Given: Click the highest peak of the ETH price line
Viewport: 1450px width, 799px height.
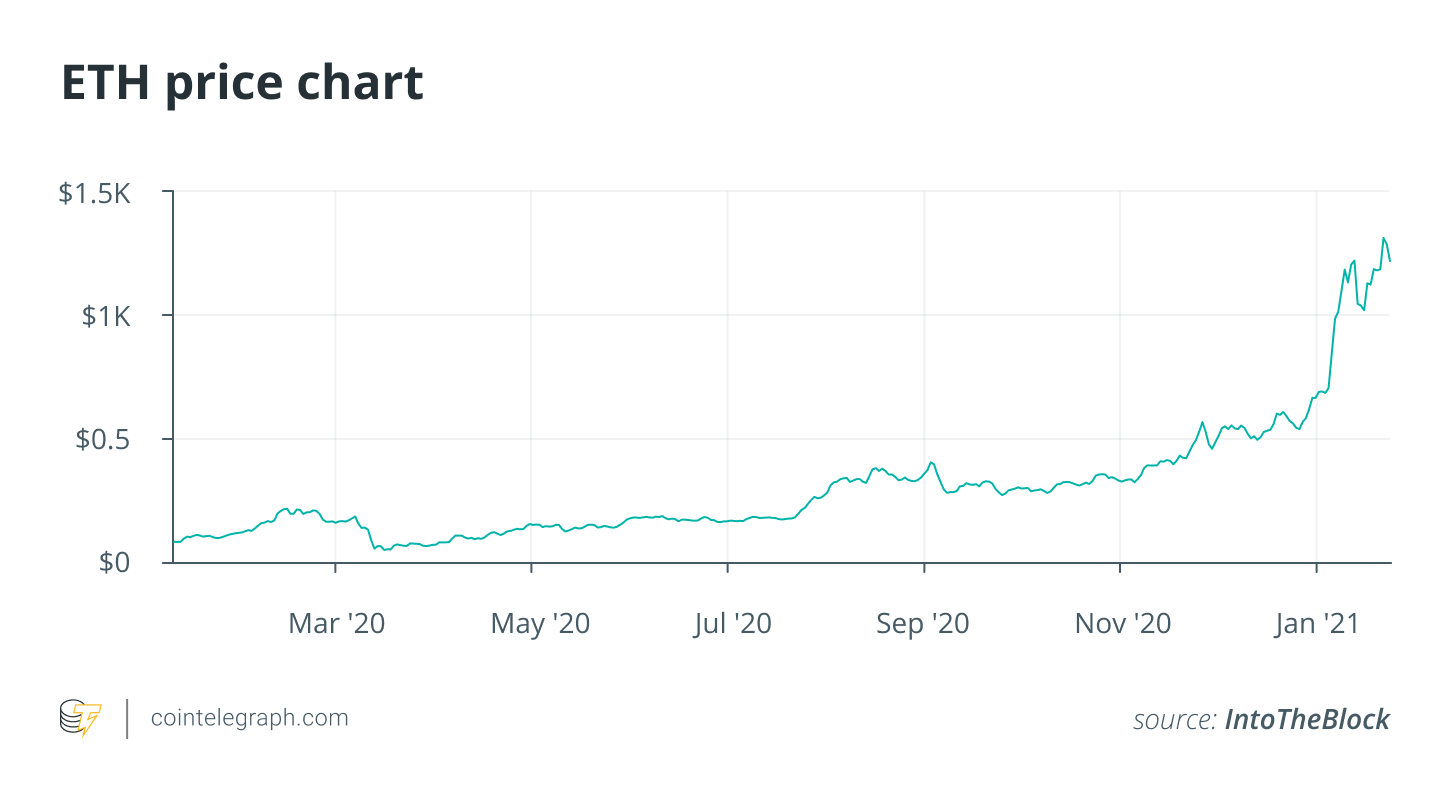Looking at the screenshot, I should (1384, 238).
